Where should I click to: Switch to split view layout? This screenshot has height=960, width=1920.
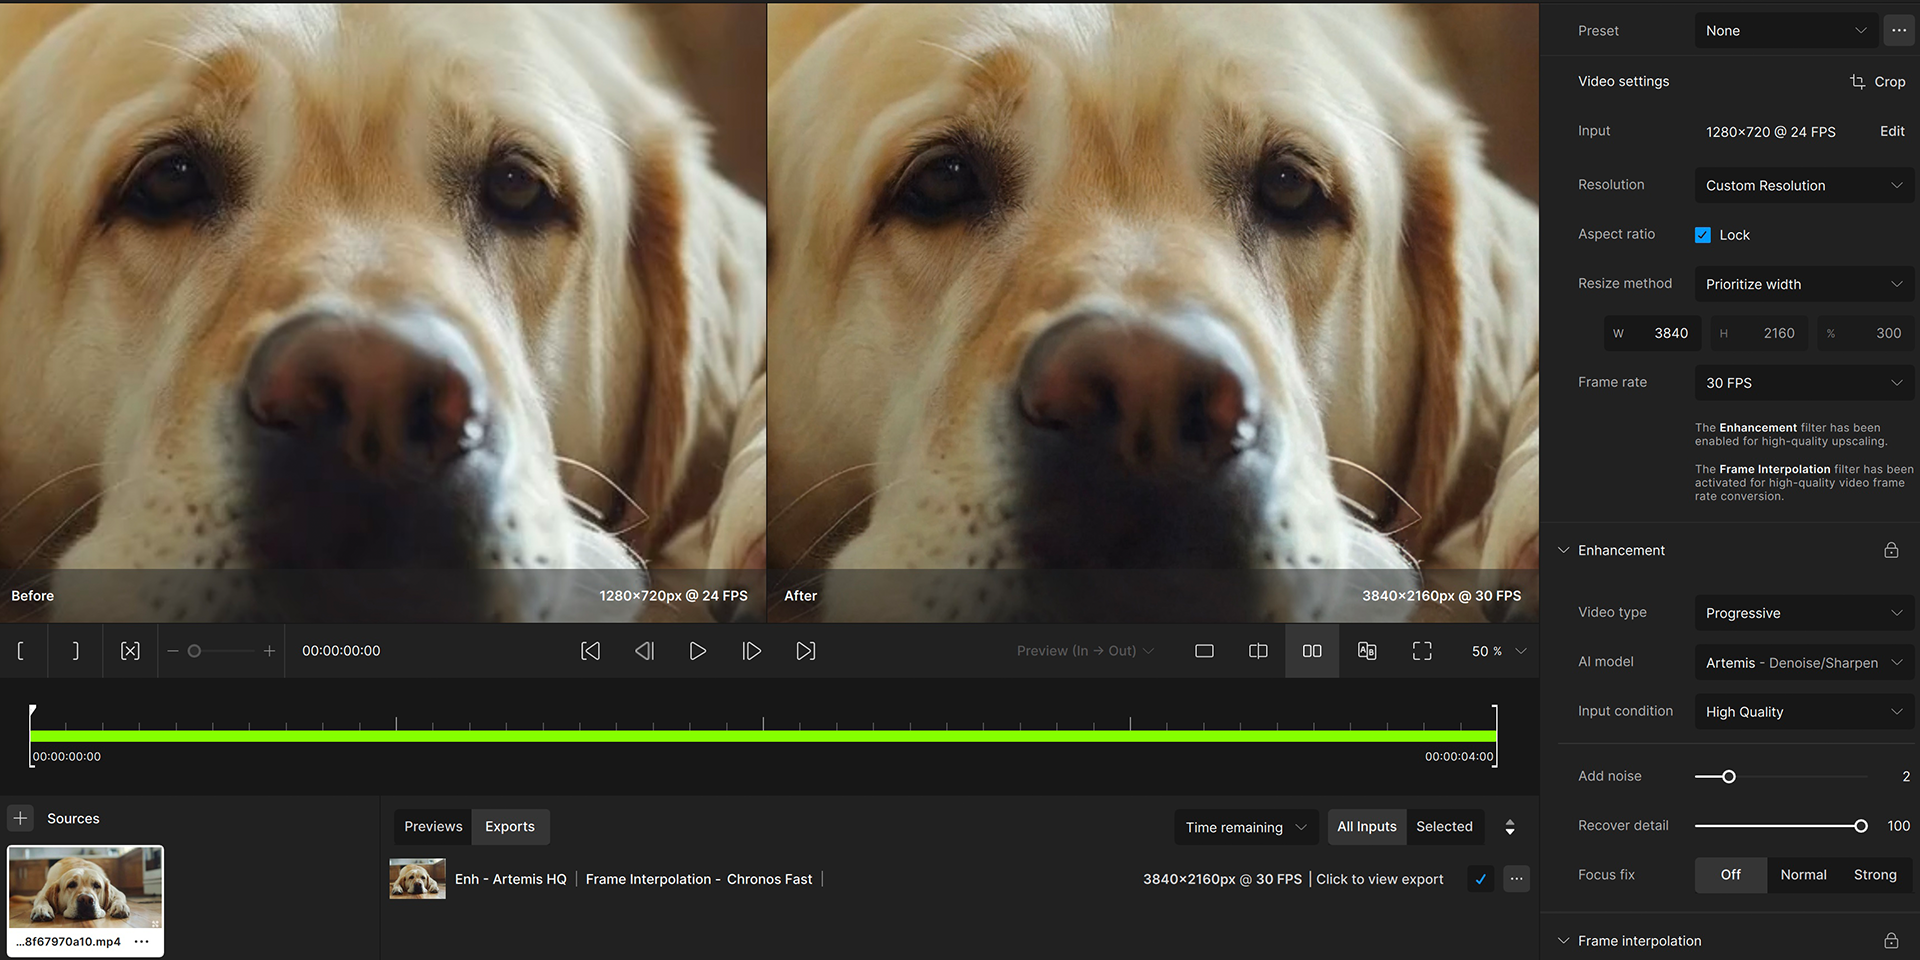(1258, 651)
